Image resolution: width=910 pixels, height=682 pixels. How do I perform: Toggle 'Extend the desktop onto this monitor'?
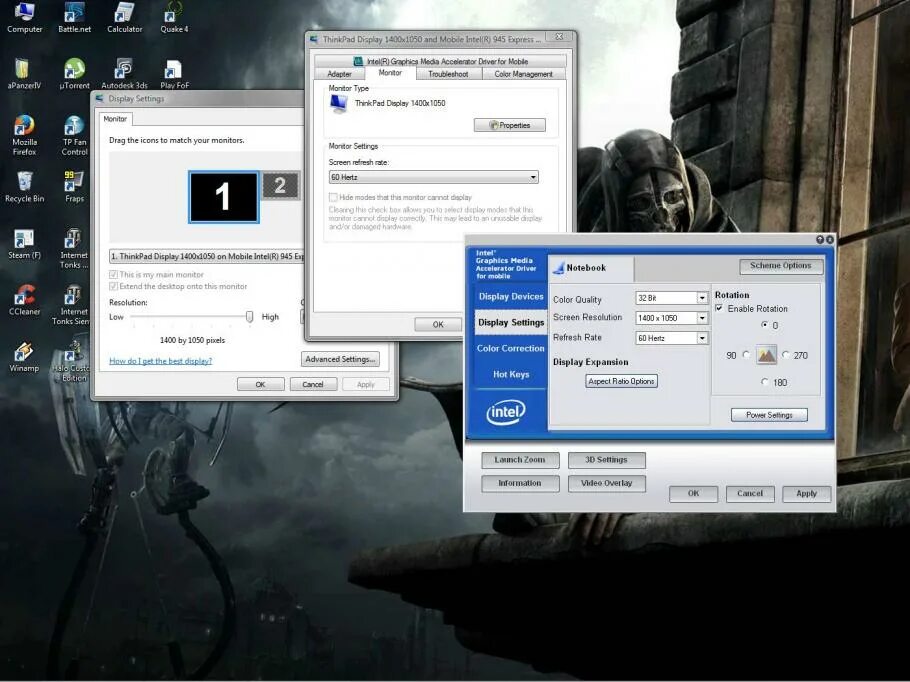[113, 286]
